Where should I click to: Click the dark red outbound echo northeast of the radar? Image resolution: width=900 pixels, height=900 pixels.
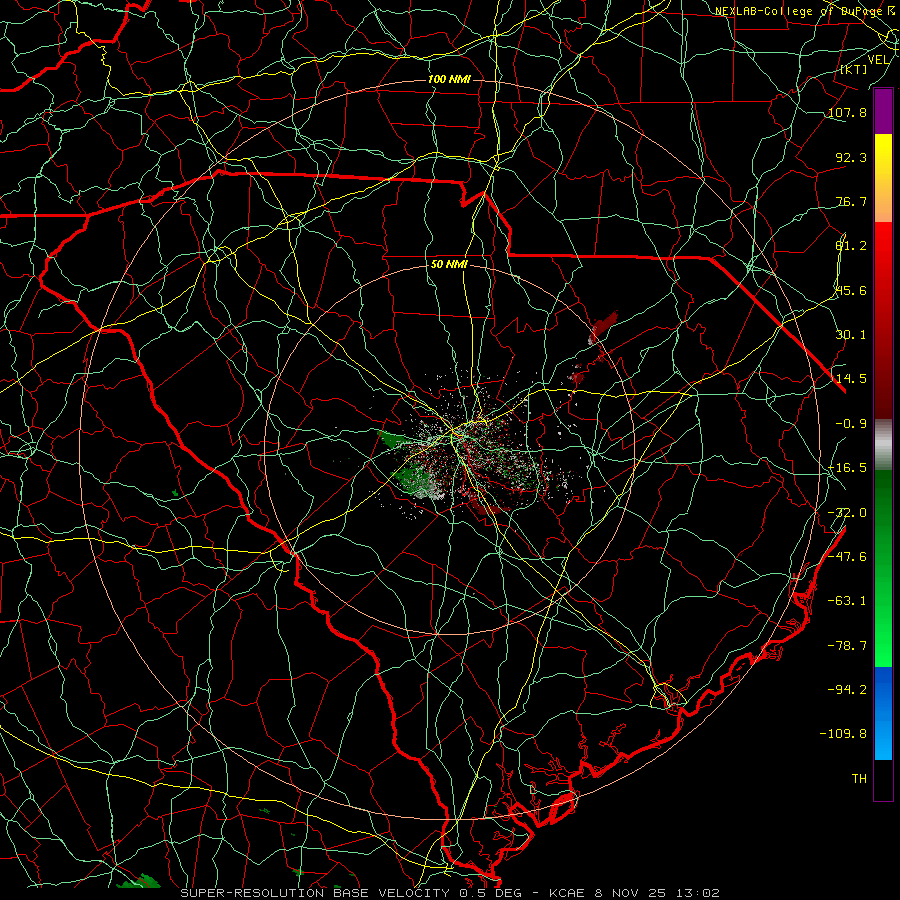point(603,327)
